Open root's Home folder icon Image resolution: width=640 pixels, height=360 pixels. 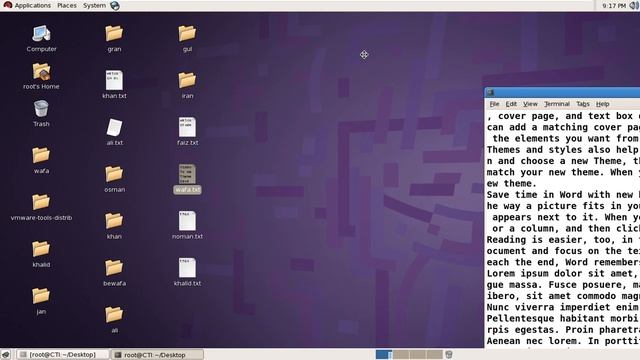pyautogui.click(x=41, y=72)
